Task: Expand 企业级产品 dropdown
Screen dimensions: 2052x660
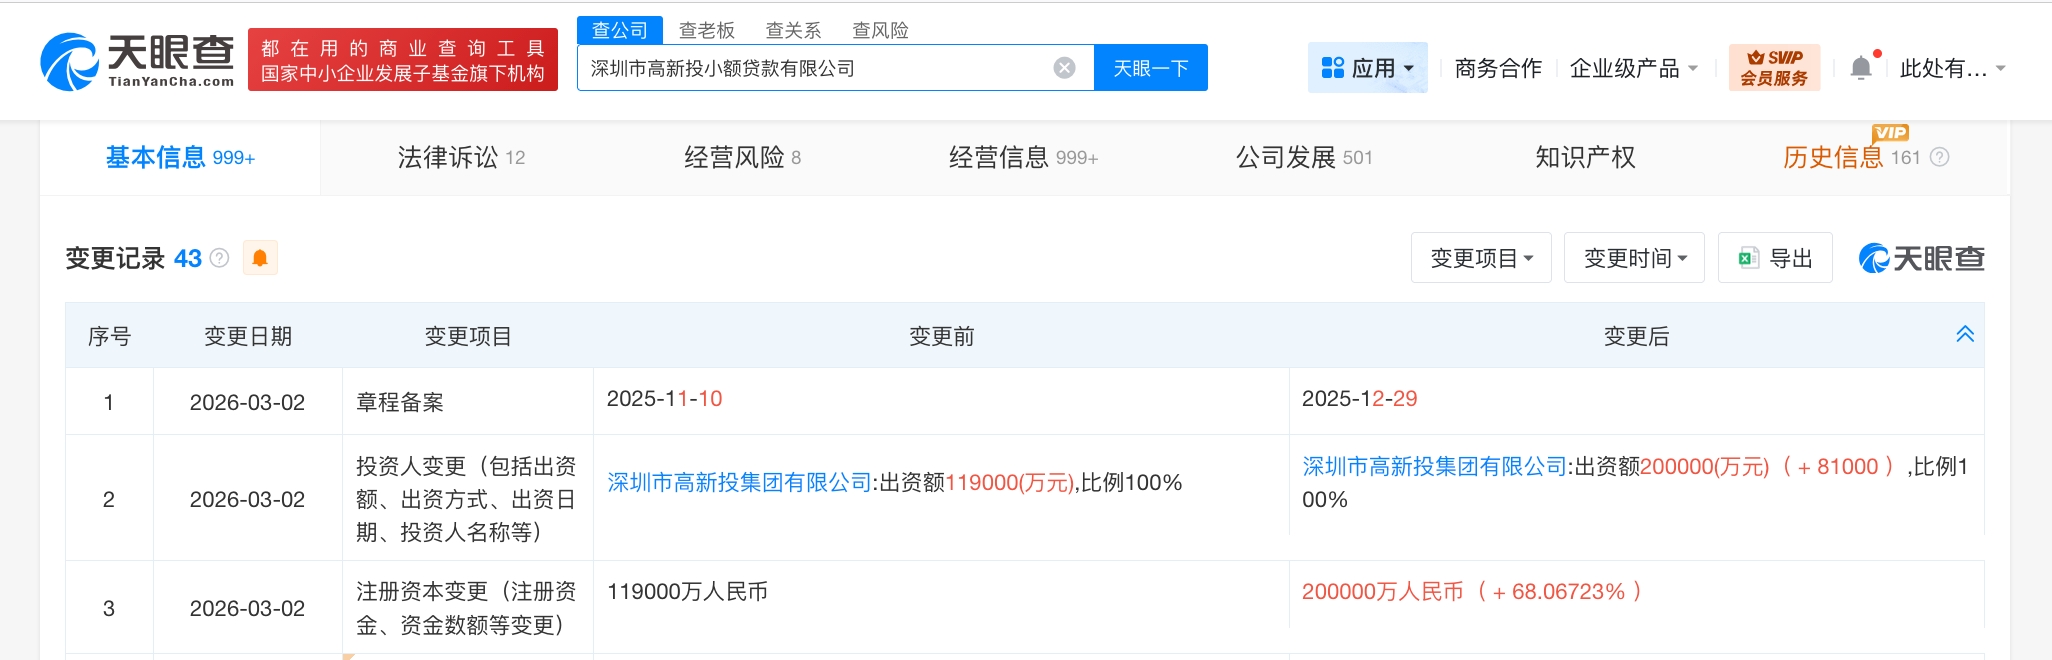Action: tap(1633, 68)
